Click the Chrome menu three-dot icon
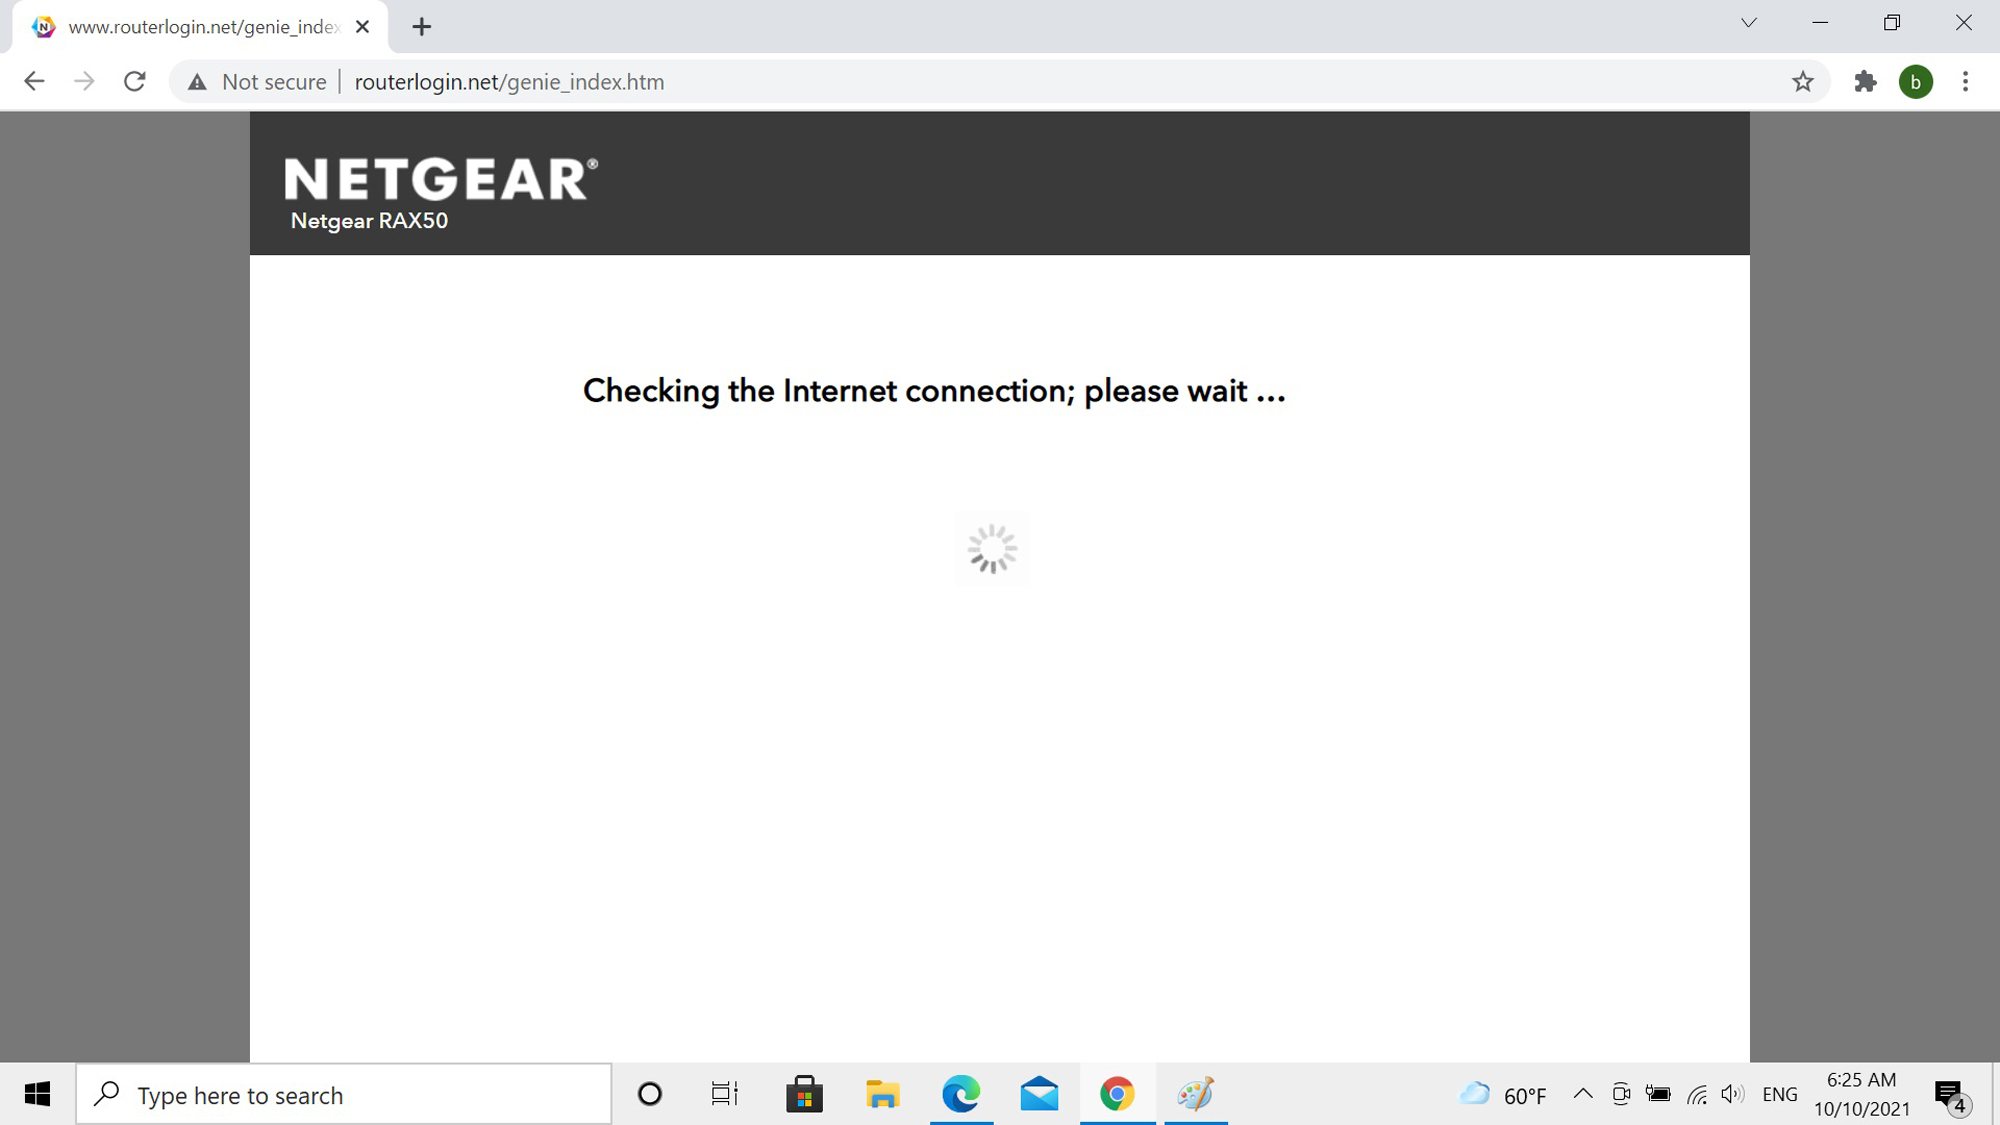The image size is (2000, 1125). [1966, 81]
